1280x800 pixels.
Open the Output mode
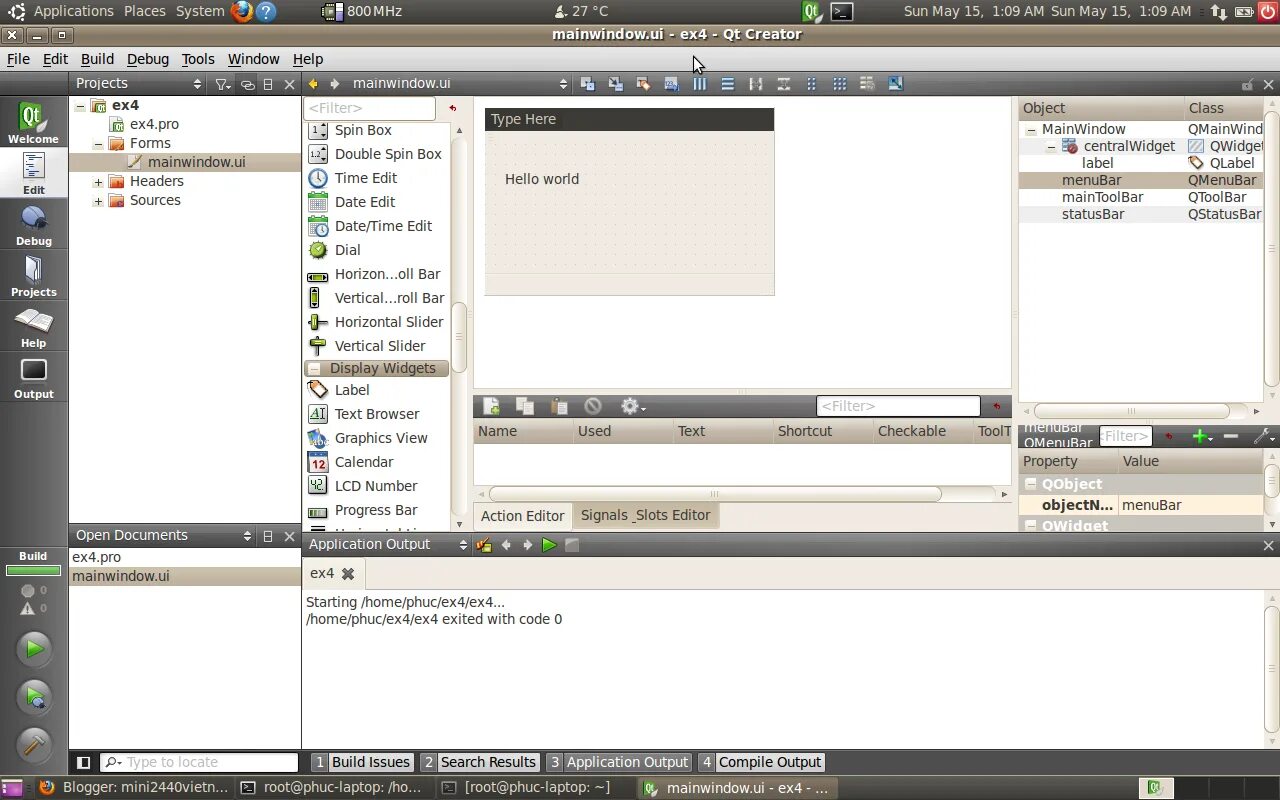33,378
